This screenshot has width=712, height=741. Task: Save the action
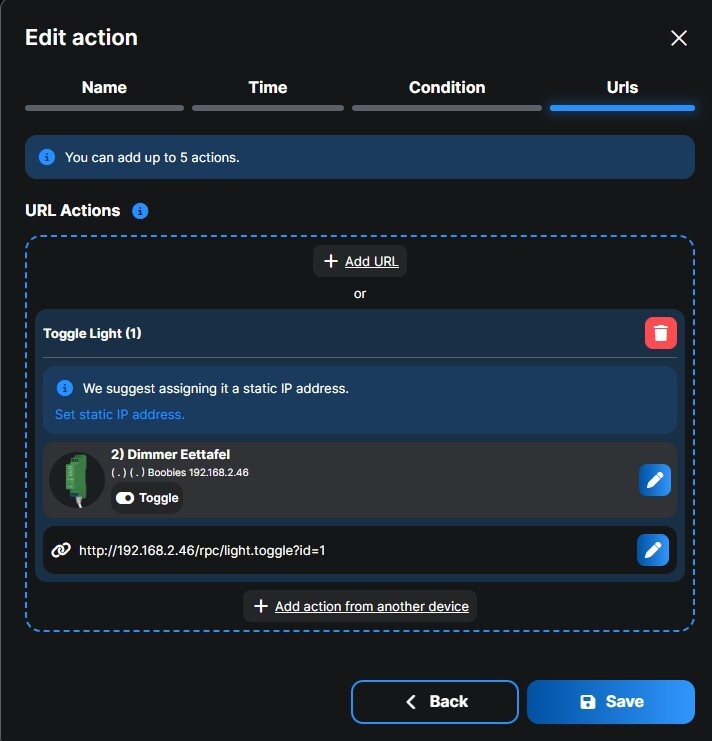pyautogui.click(x=611, y=702)
